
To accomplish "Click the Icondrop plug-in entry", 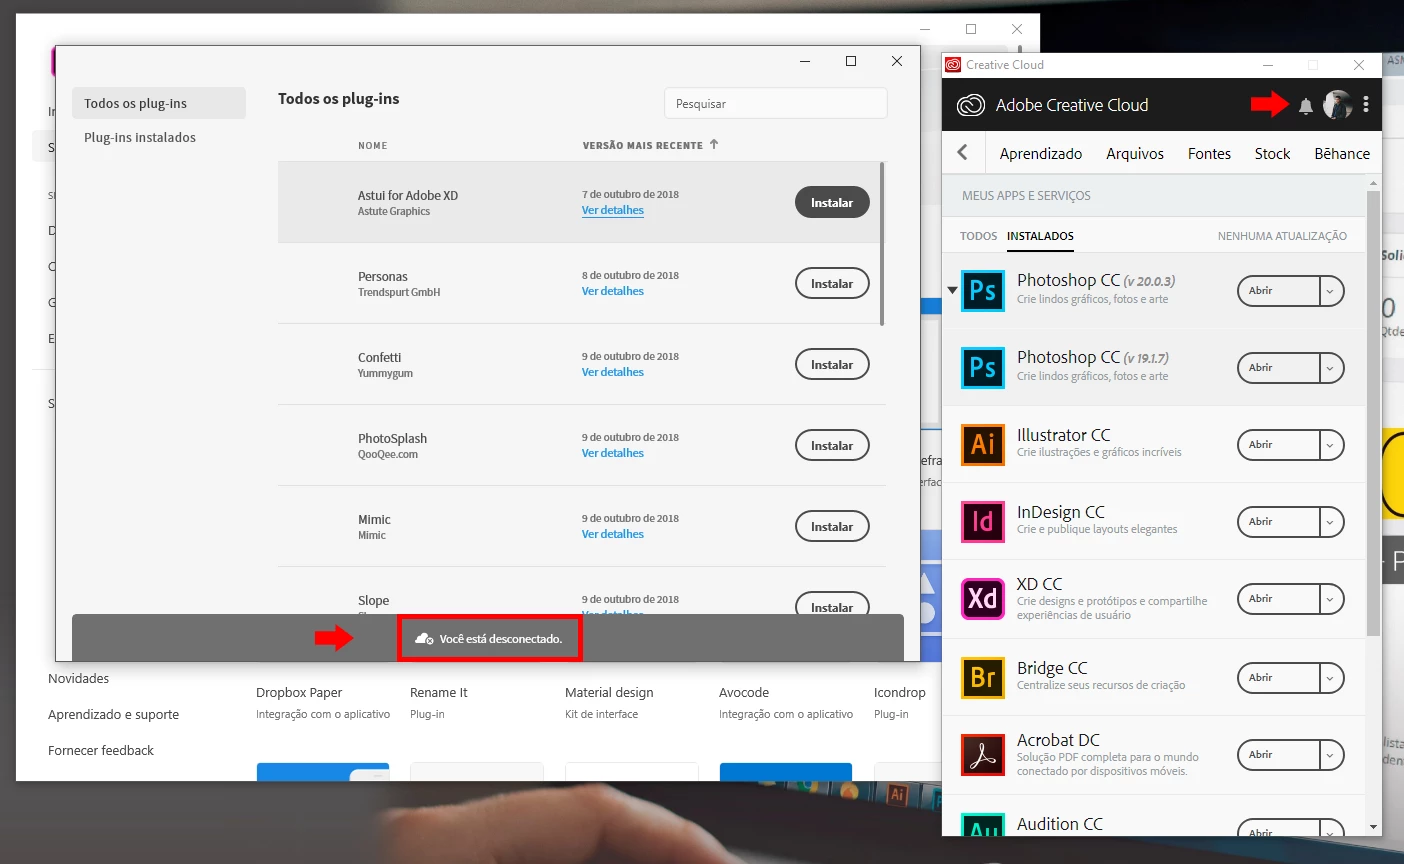I will [x=899, y=702].
